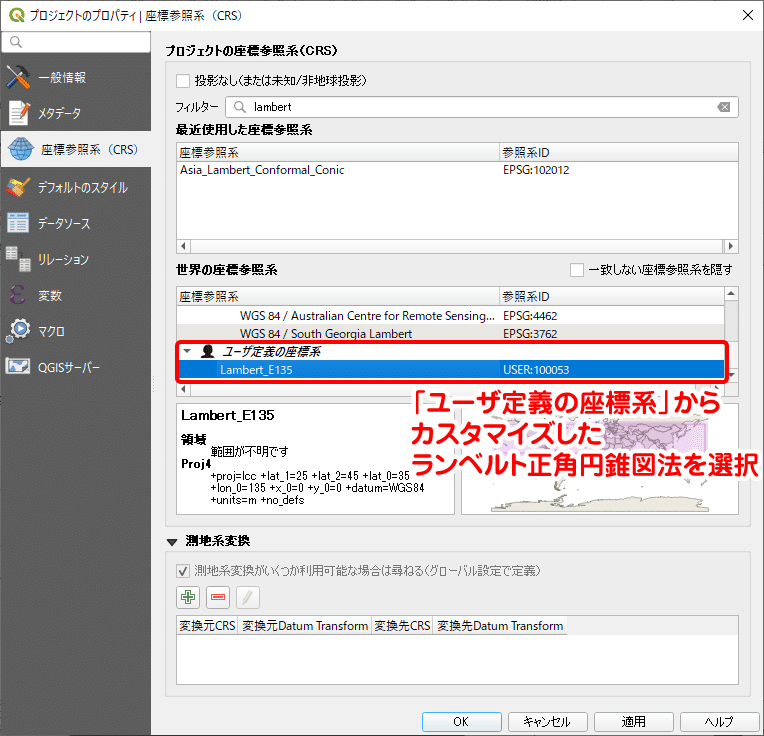
Task: Click the キャンセル button
Action: 547,721
